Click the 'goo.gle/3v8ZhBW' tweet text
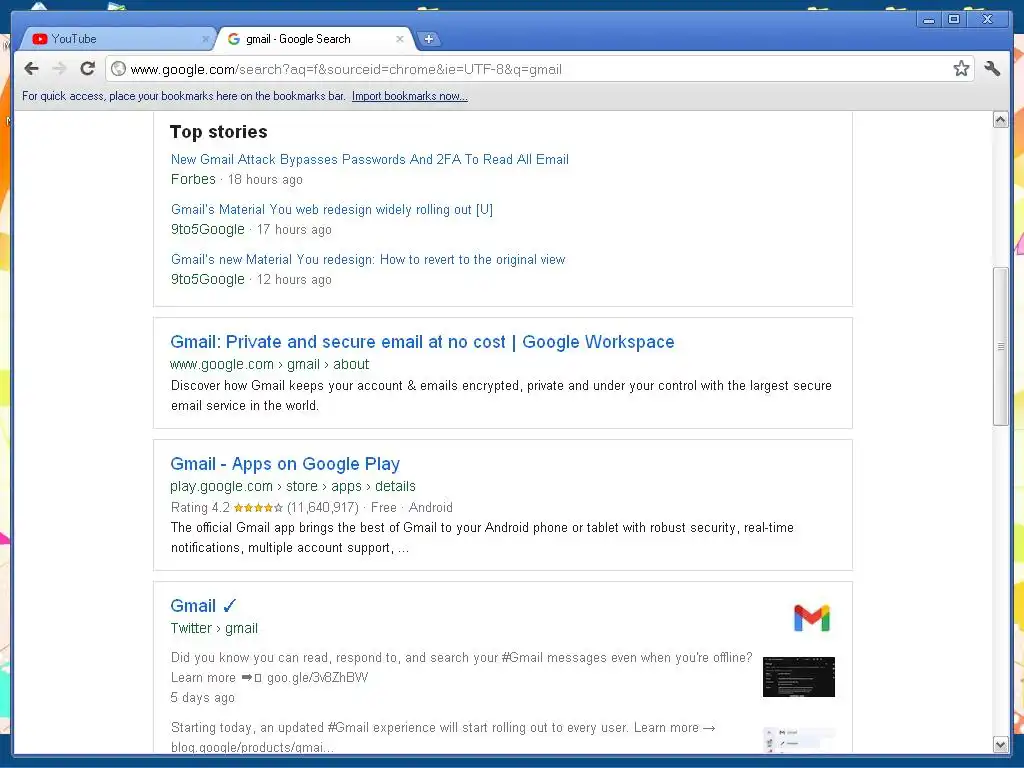The width and height of the screenshot is (1024, 768). point(317,677)
